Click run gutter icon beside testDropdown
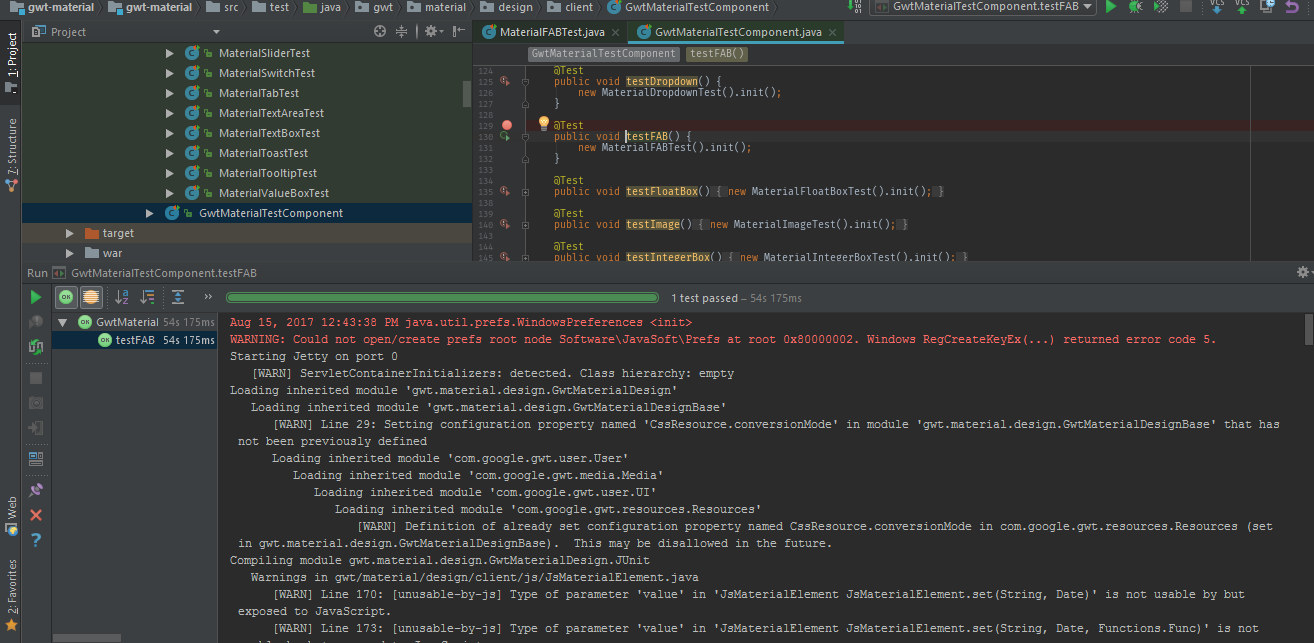 tap(505, 81)
